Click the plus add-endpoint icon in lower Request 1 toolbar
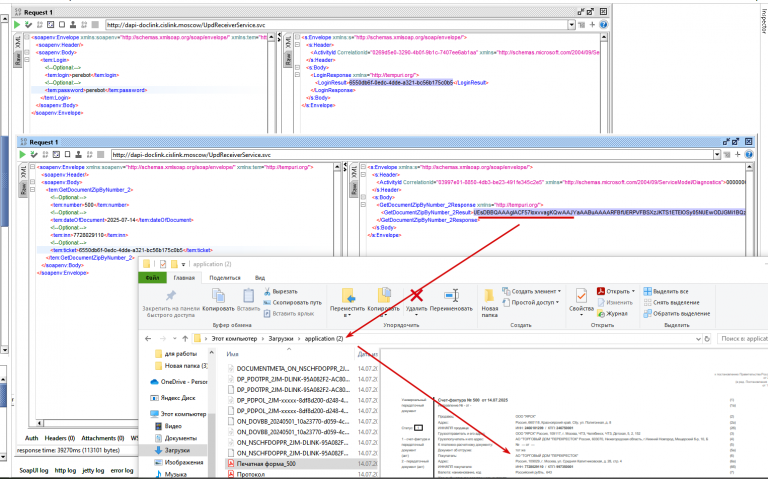The width and height of the screenshot is (768, 479). click(738, 154)
